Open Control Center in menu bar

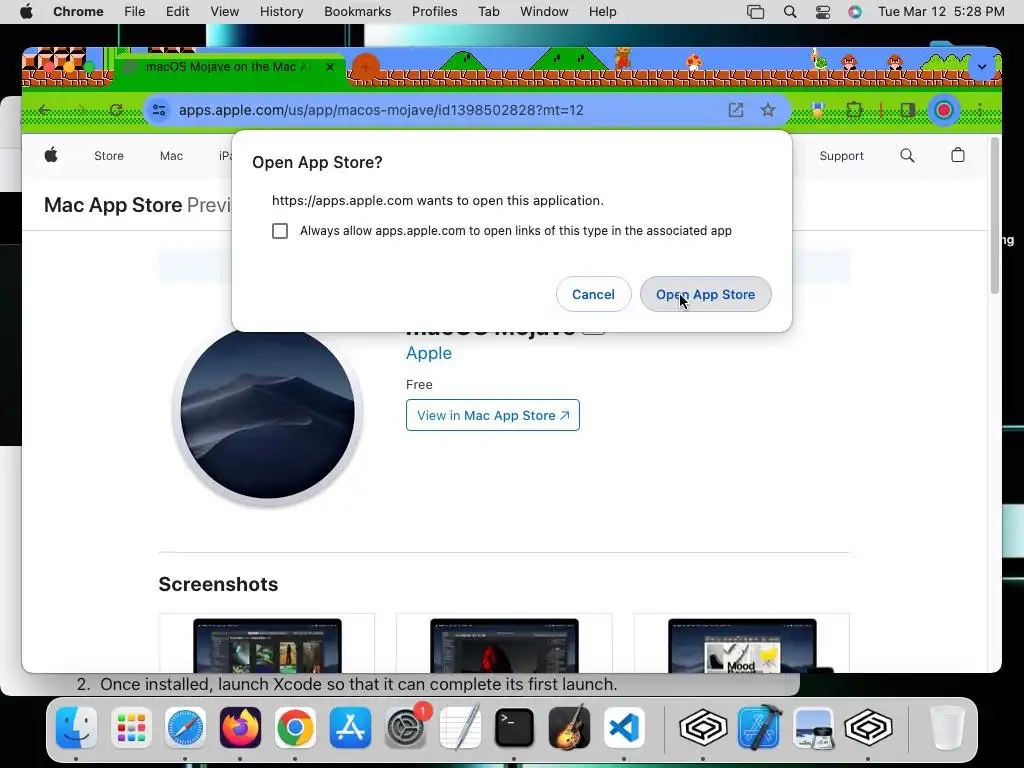point(823,12)
